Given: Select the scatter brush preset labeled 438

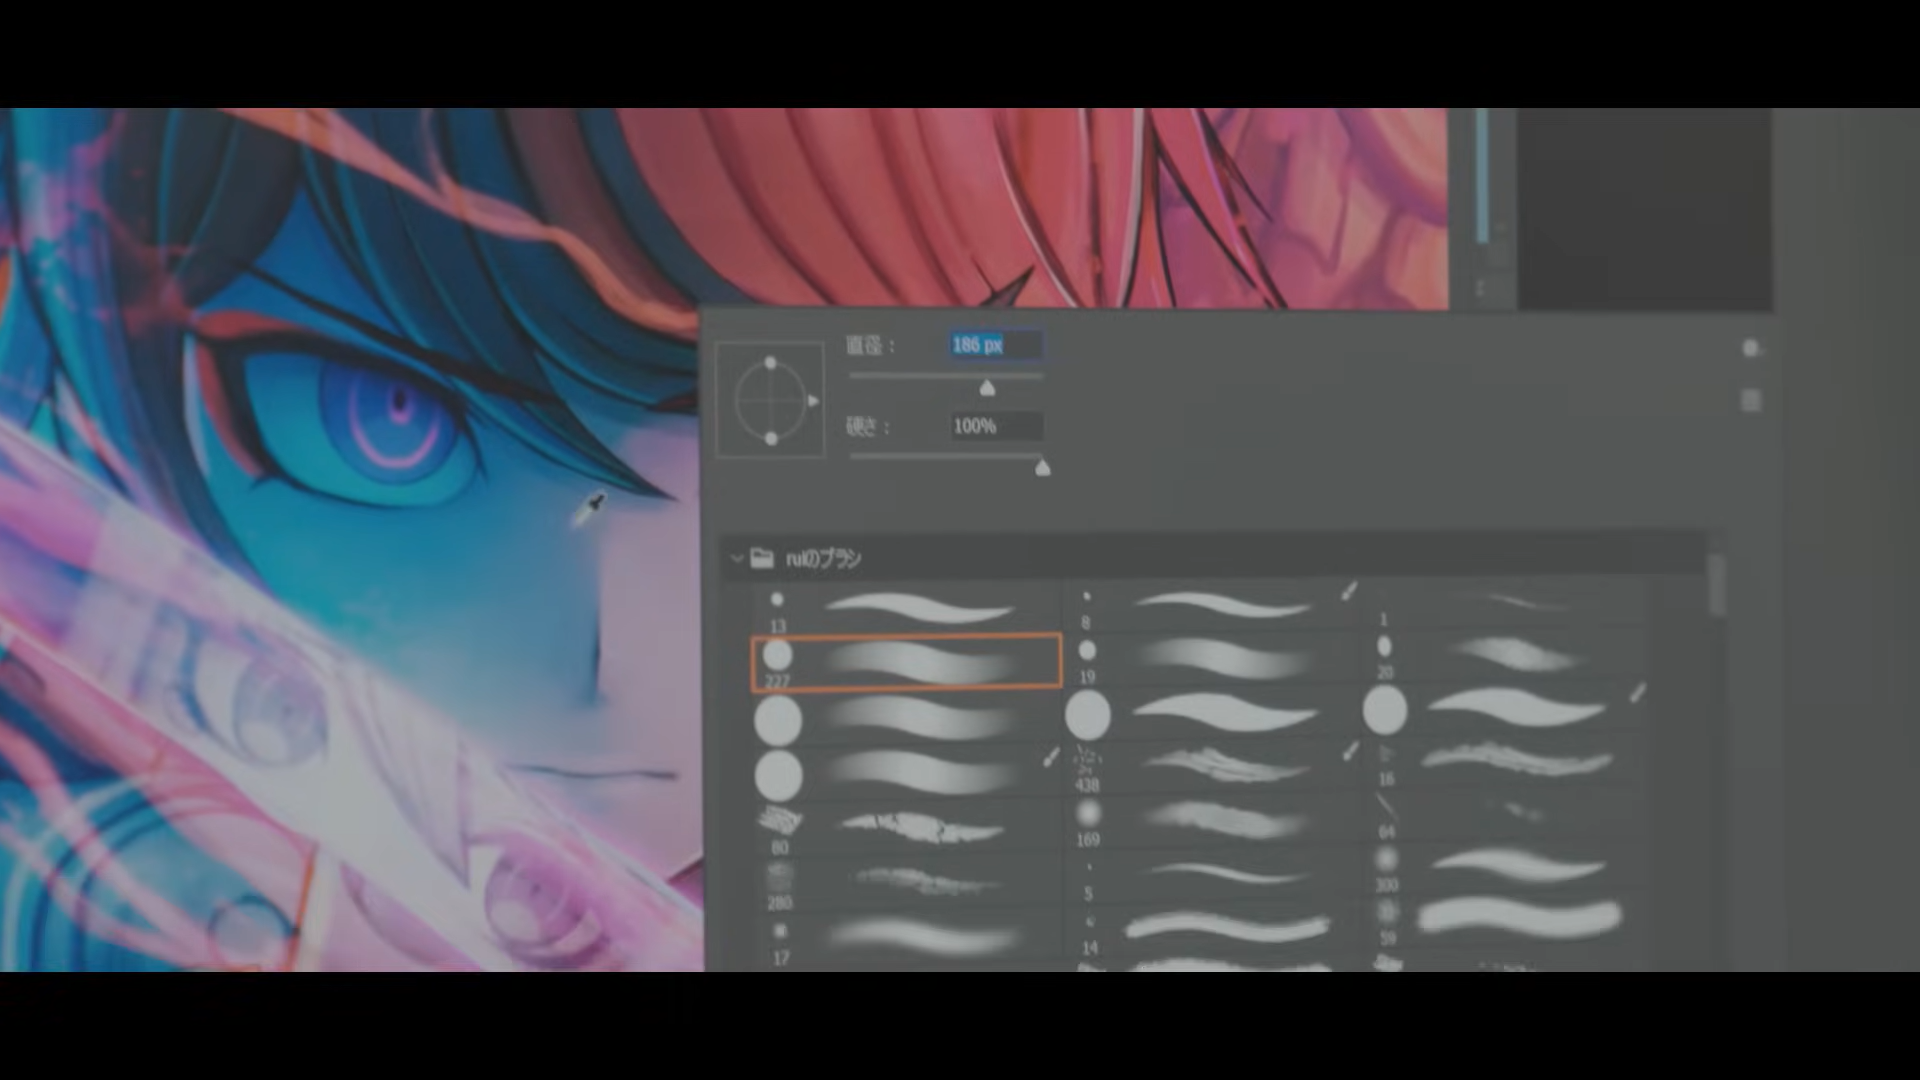Looking at the screenshot, I should 1212,768.
